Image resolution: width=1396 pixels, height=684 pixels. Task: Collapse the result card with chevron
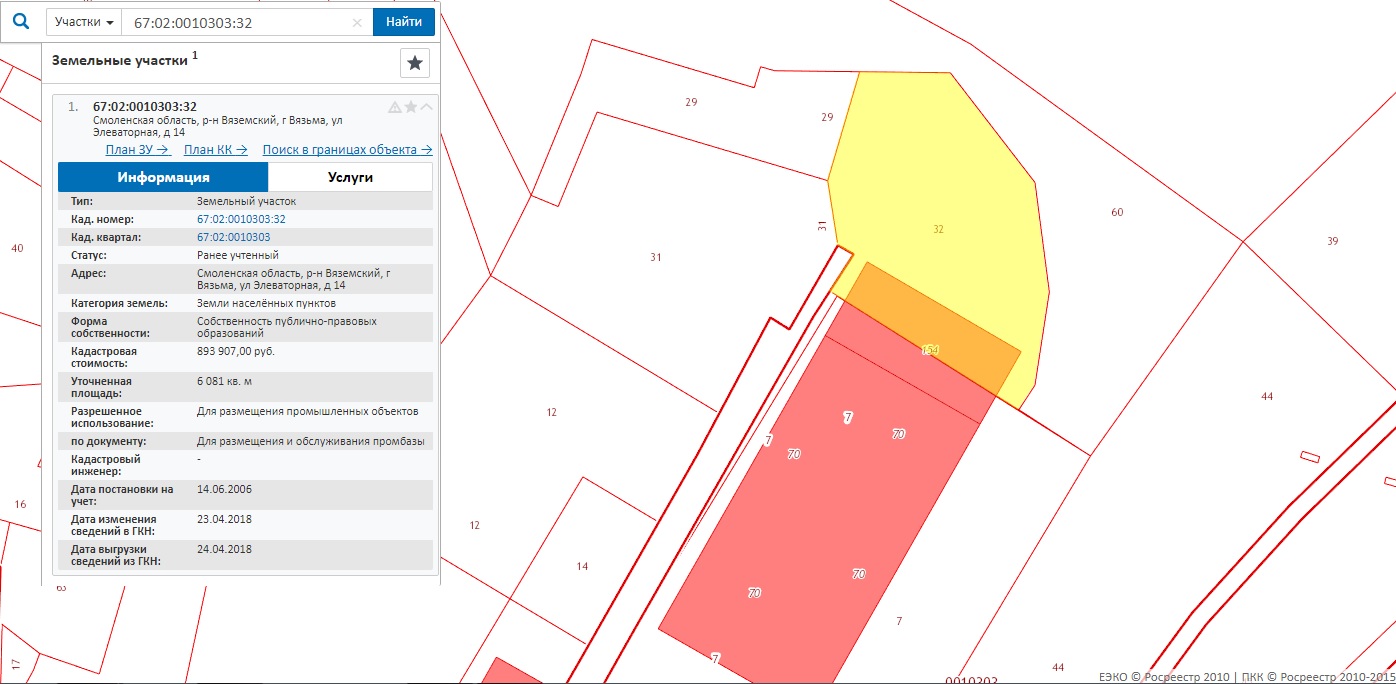point(427,107)
